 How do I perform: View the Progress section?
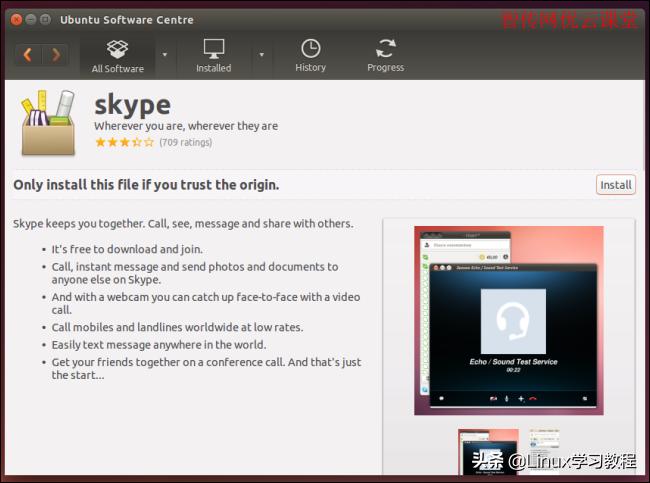click(x=385, y=56)
